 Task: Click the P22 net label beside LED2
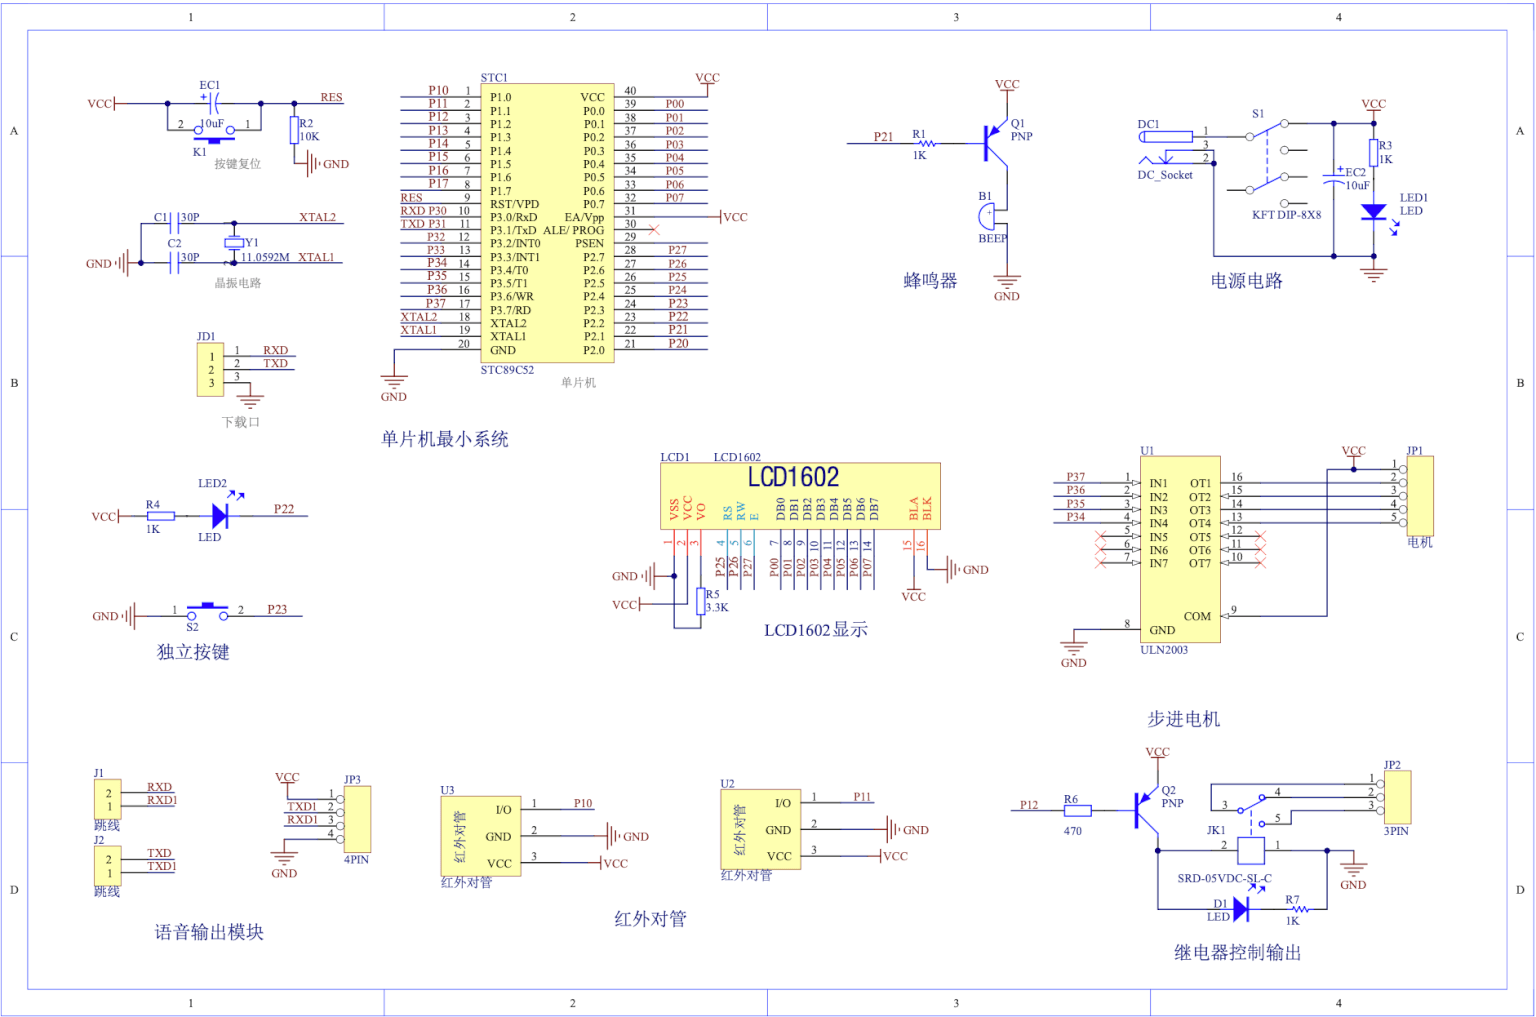tap(284, 509)
